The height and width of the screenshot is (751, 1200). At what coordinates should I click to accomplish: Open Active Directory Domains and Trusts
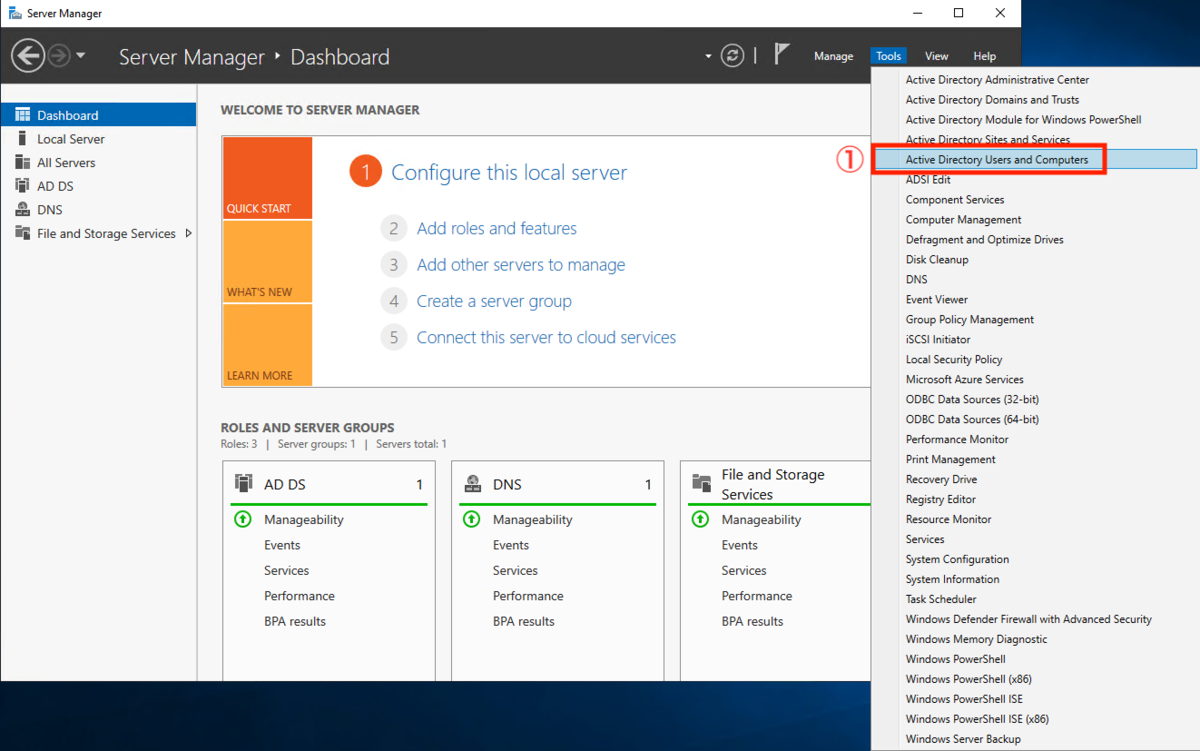tap(1034, 99)
